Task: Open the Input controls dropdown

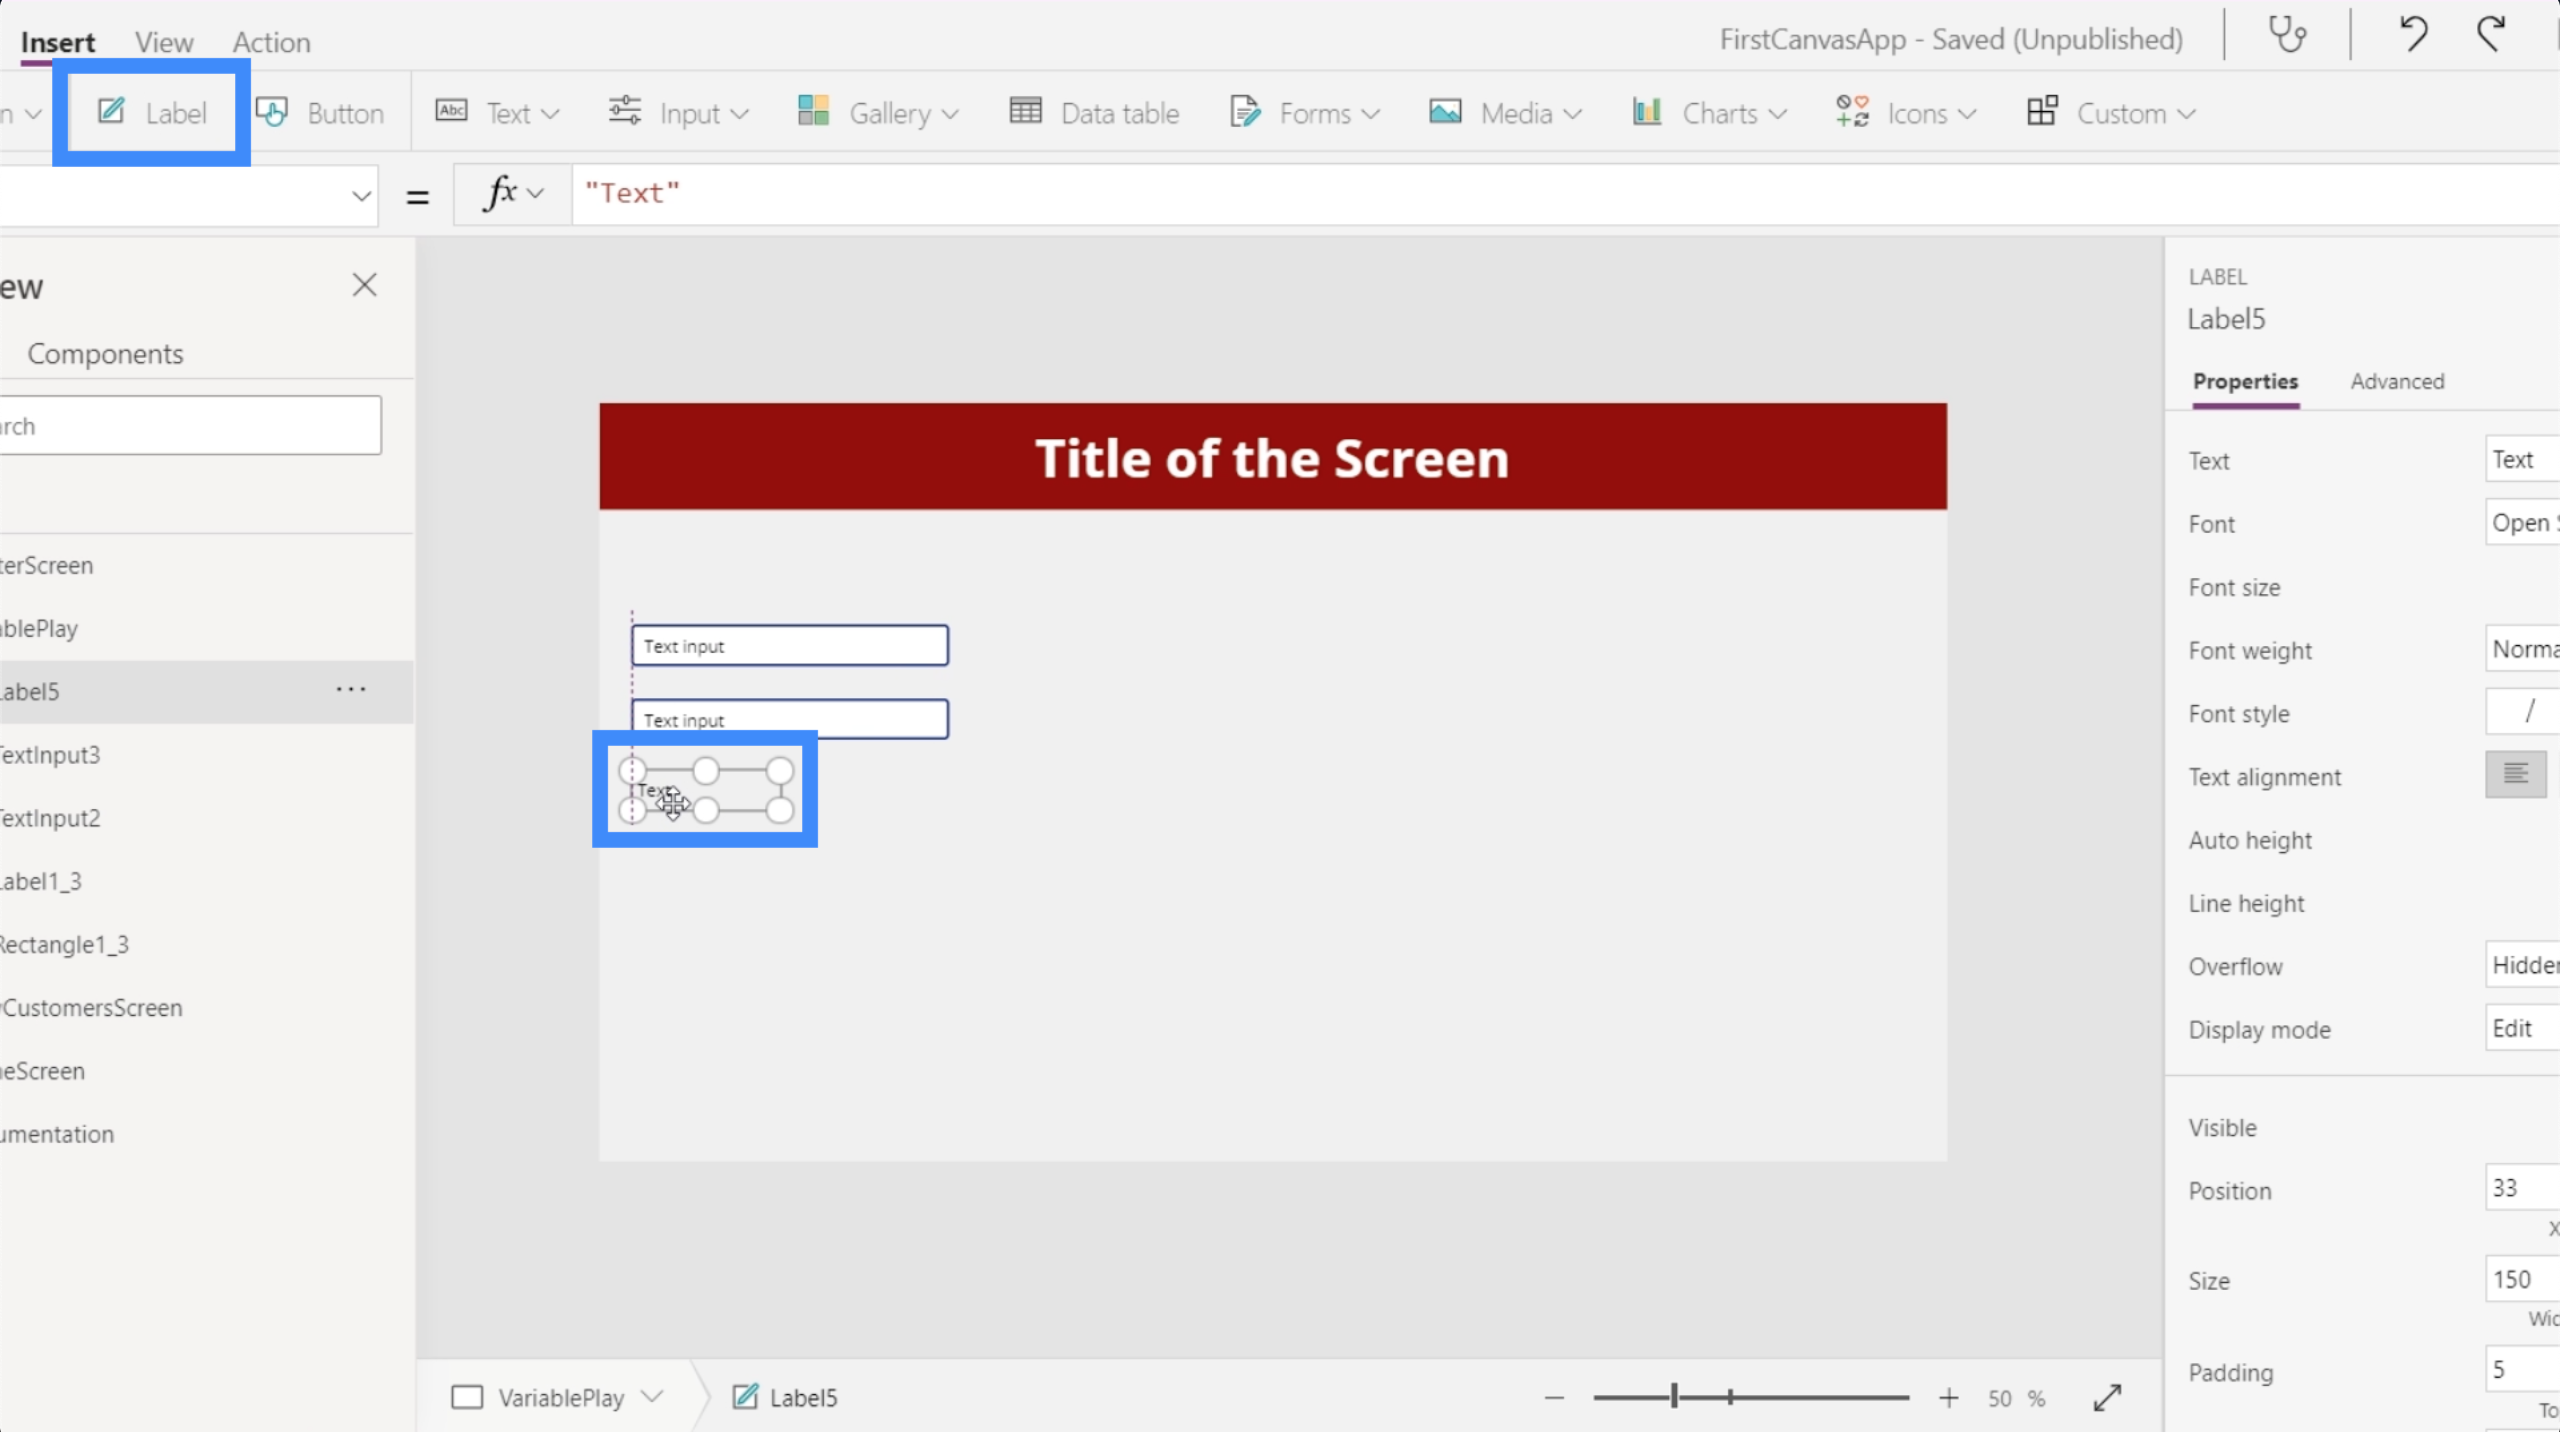Action: 679,113
